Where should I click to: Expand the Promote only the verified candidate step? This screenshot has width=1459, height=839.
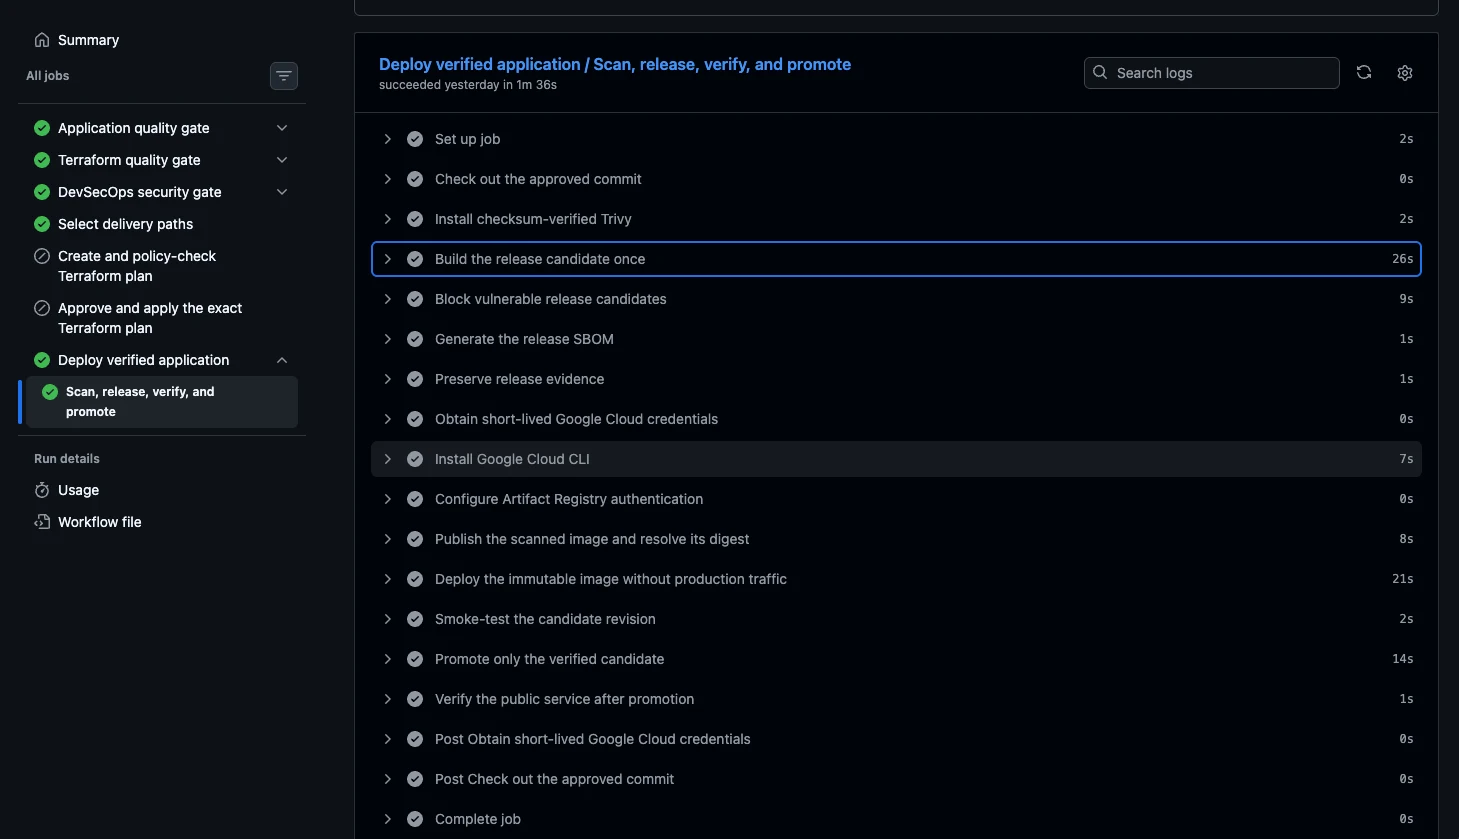[x=388, y=659]
